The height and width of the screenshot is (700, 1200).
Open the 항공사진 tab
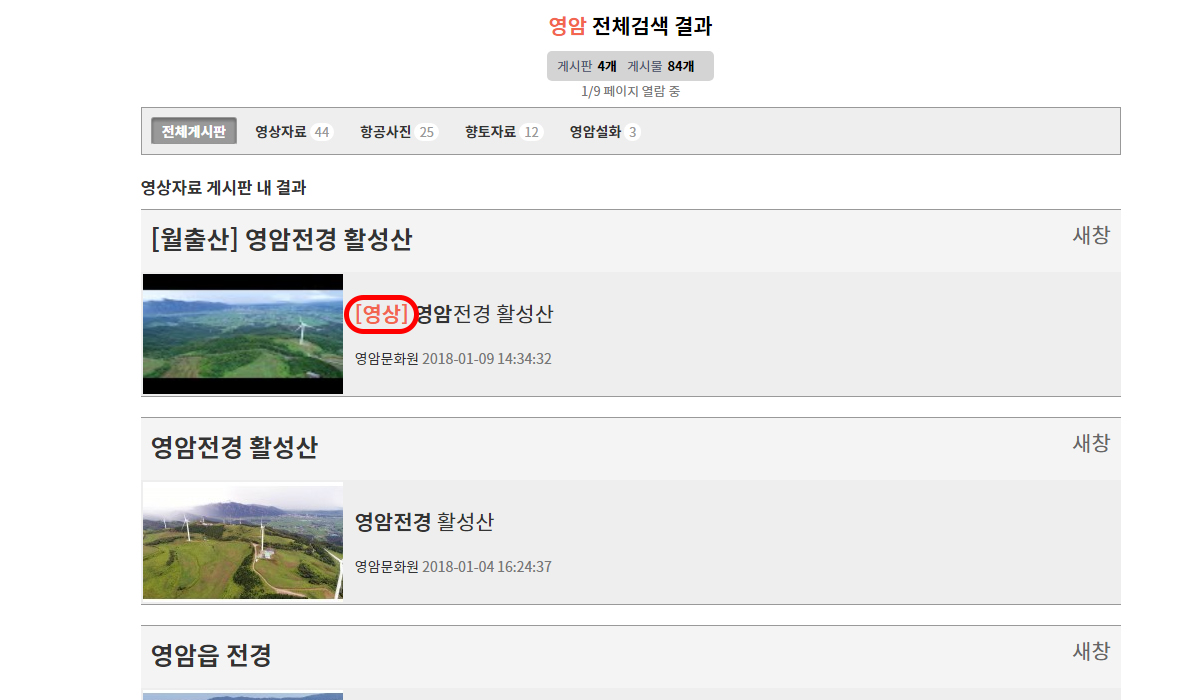click(386, 131)
